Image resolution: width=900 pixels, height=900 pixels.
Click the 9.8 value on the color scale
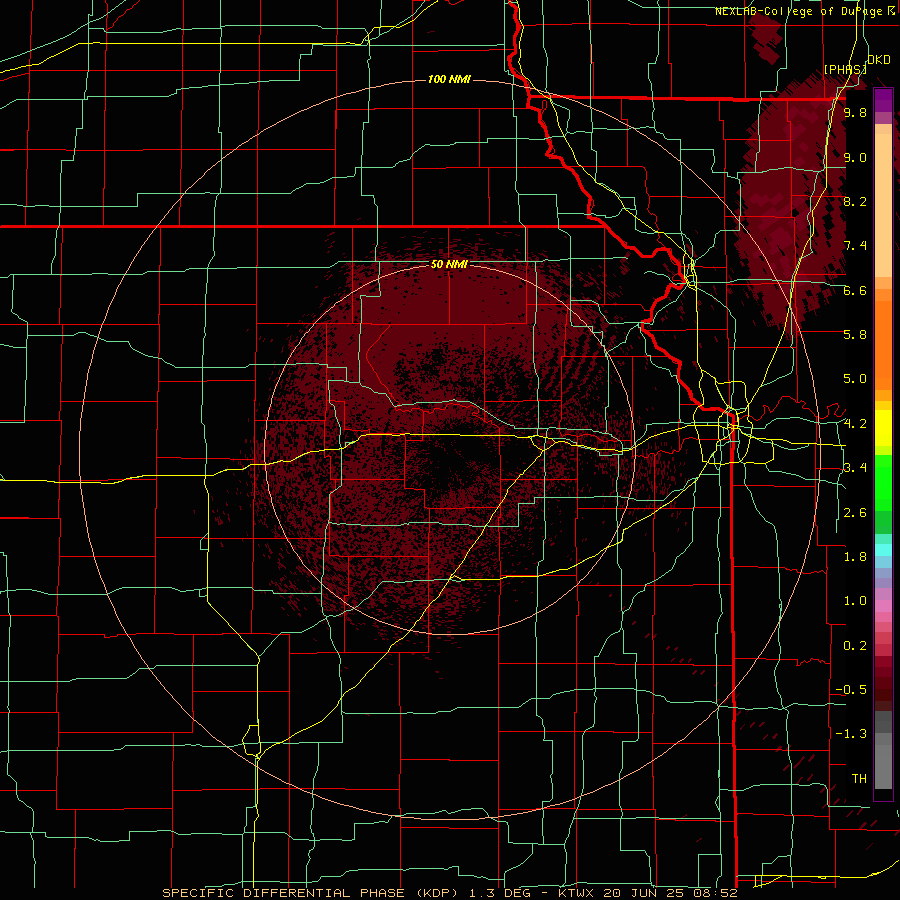(x=855, y=112)
